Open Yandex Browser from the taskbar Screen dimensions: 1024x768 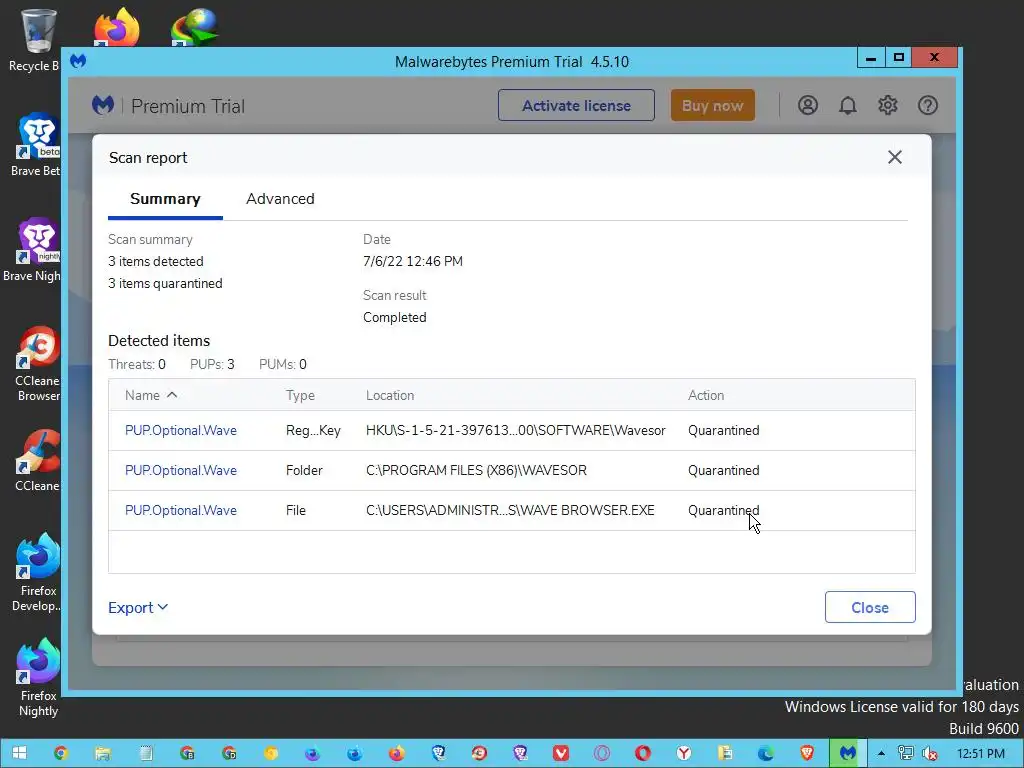point(684,753)
